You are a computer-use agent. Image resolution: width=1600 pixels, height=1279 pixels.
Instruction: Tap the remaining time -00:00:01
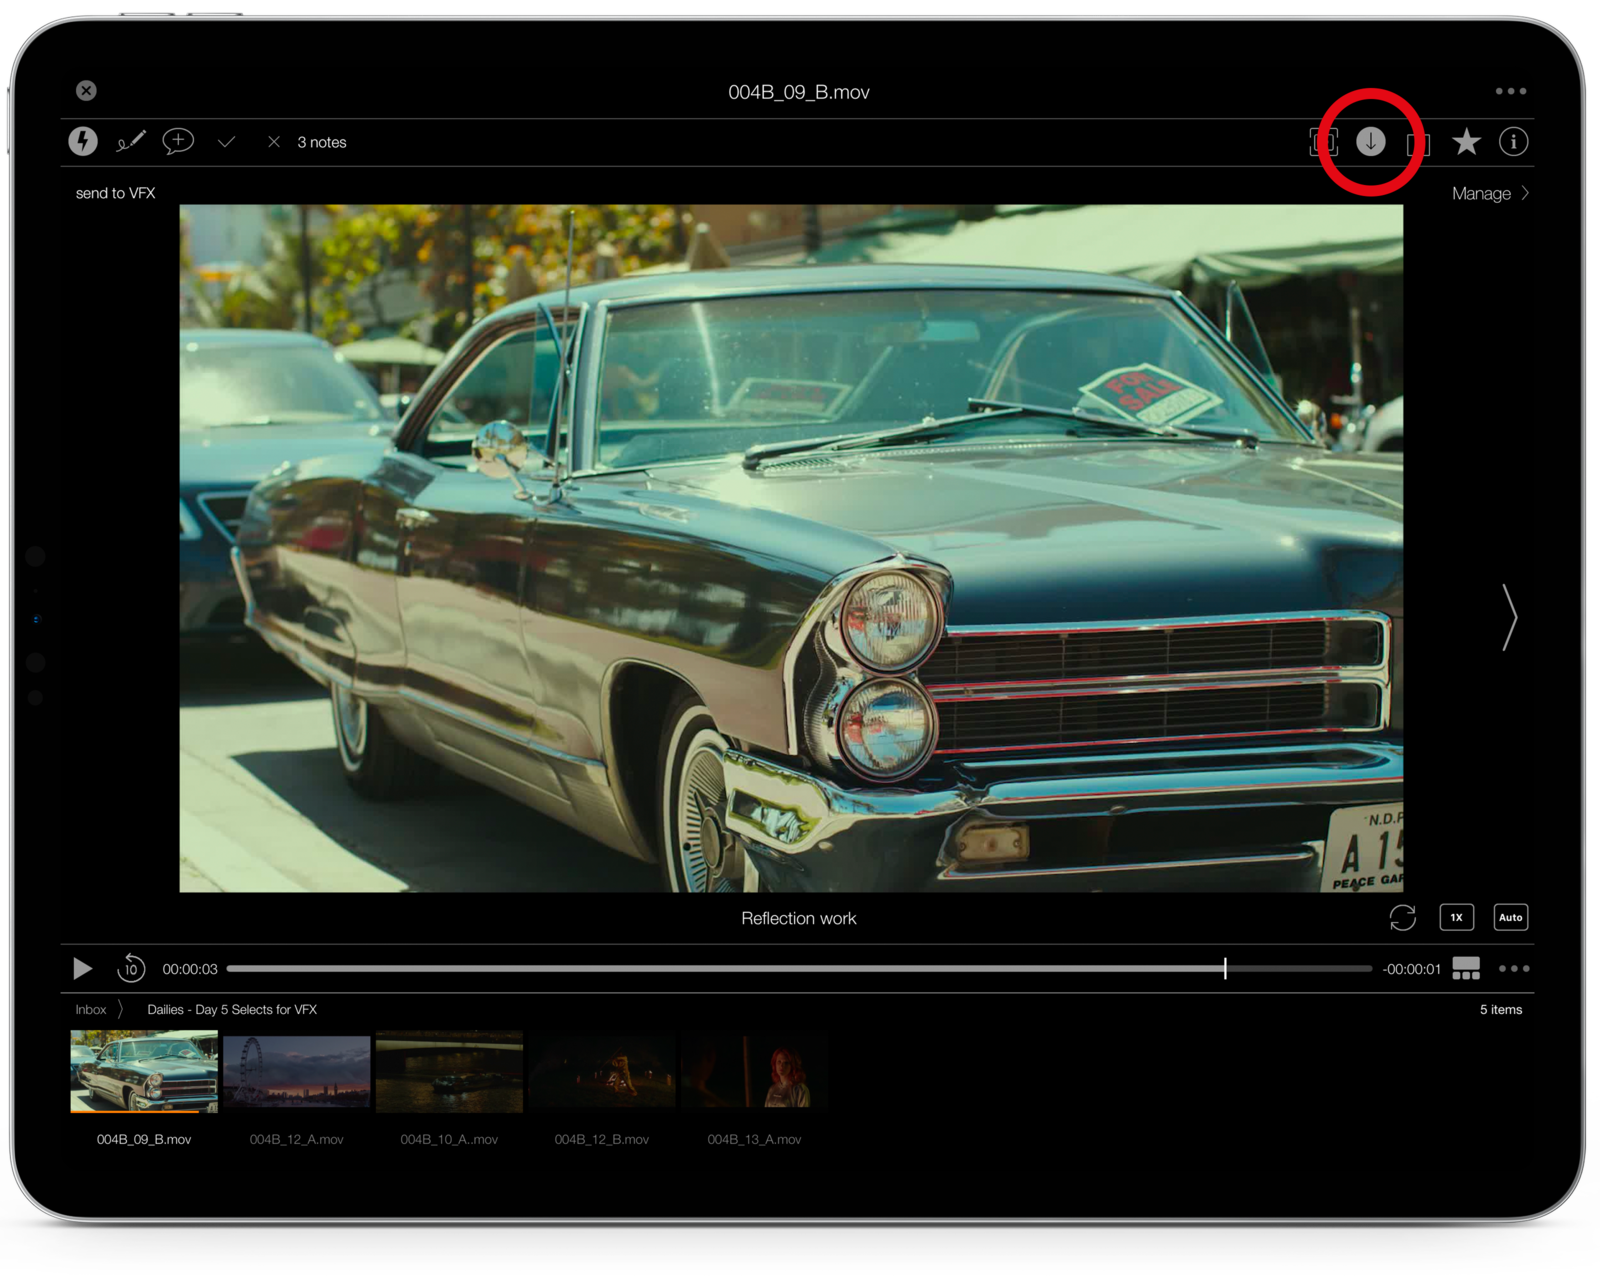coord(1411,969)
